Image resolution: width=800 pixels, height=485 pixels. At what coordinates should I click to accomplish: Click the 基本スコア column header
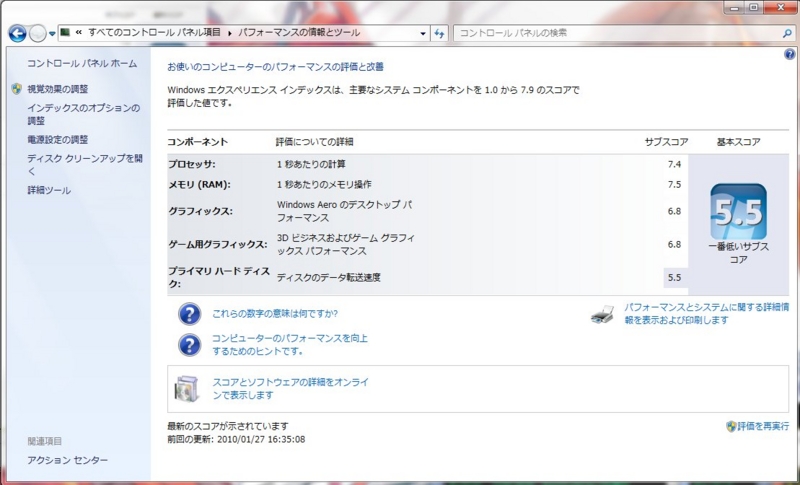click(x=738, y=142)
